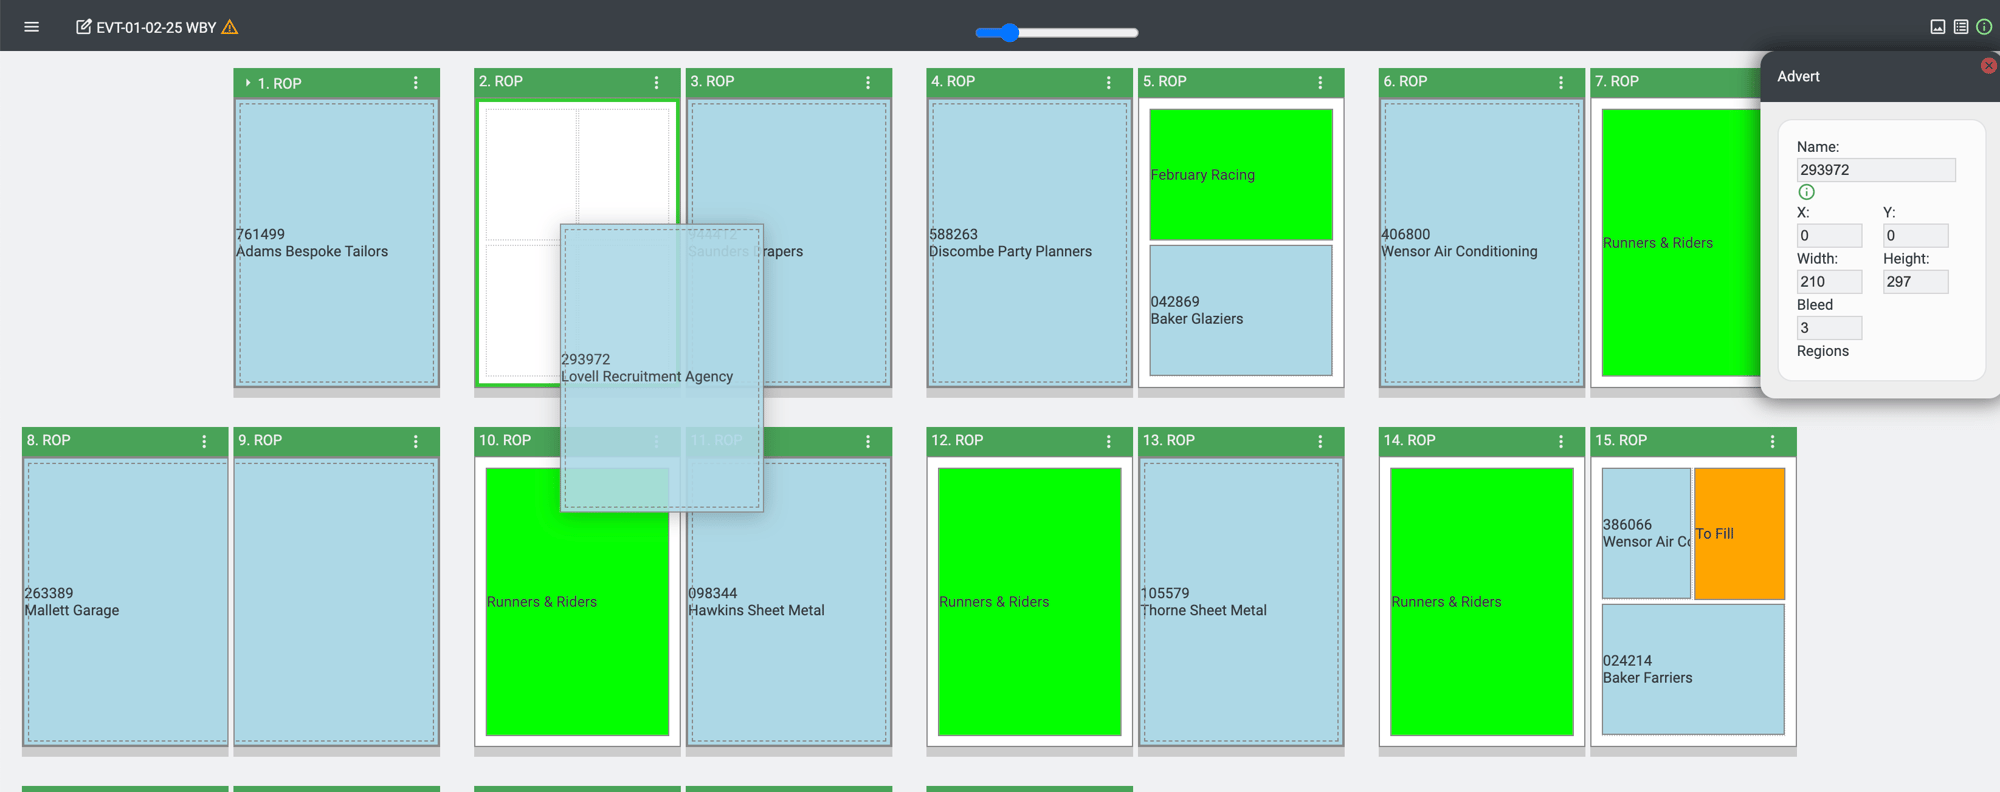Click the EVT-01-02-25 WBY document title

156,28
